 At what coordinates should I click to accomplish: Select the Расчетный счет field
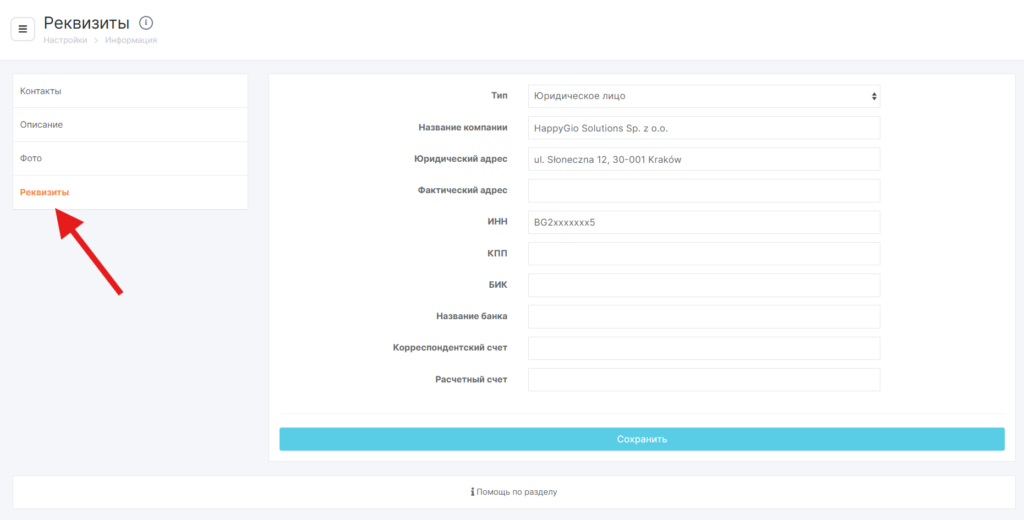(x=703, y=380)
